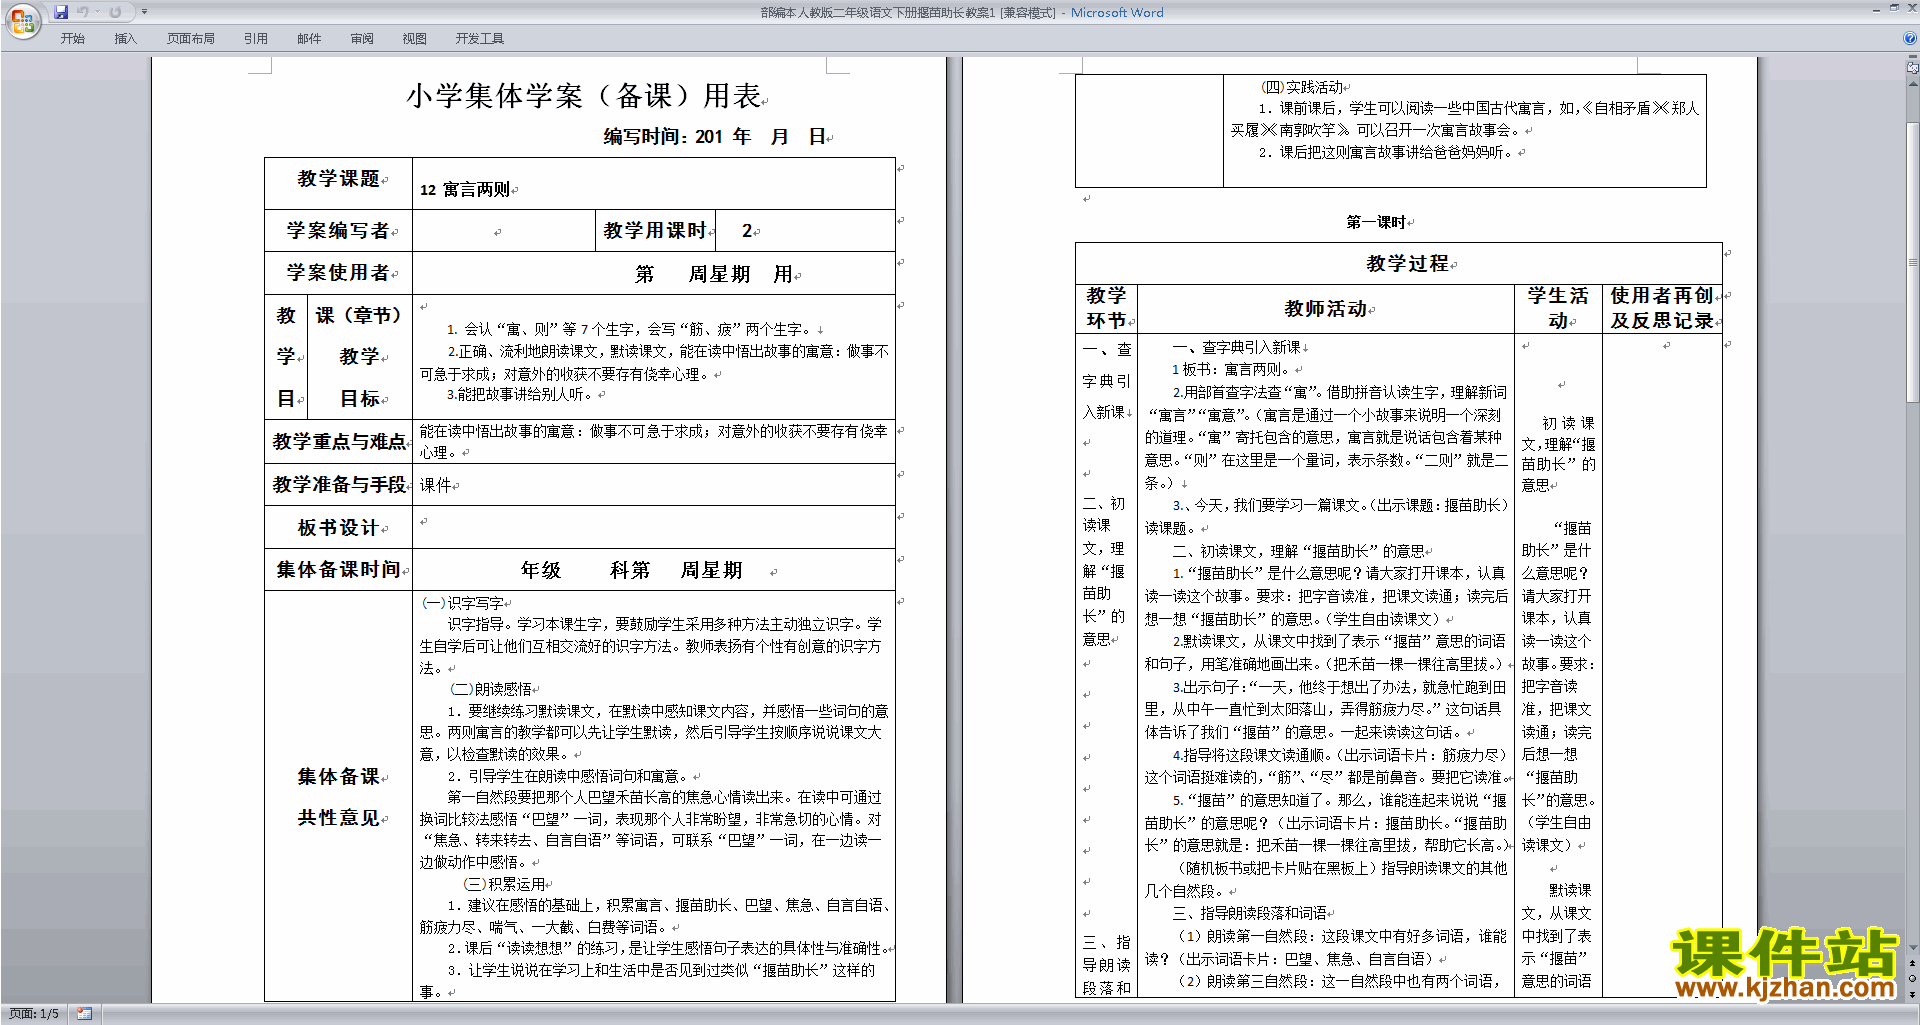The image size is (1920, 1025).
Task: Open the 审阅 ribbon tab
Action: click(362, 39)
